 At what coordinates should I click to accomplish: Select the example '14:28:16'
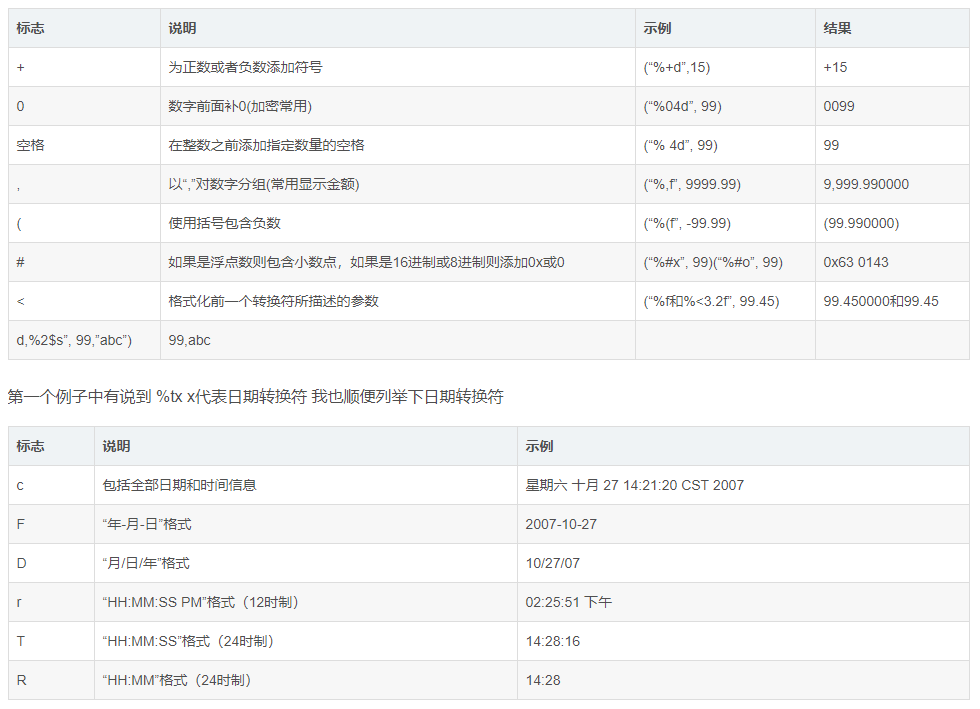552,641
